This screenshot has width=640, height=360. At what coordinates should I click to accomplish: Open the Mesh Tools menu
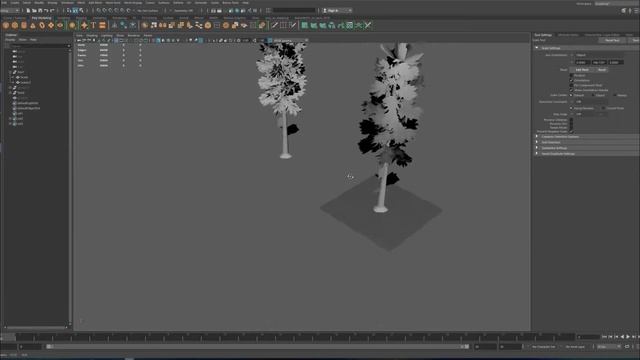tap(113, 3)
